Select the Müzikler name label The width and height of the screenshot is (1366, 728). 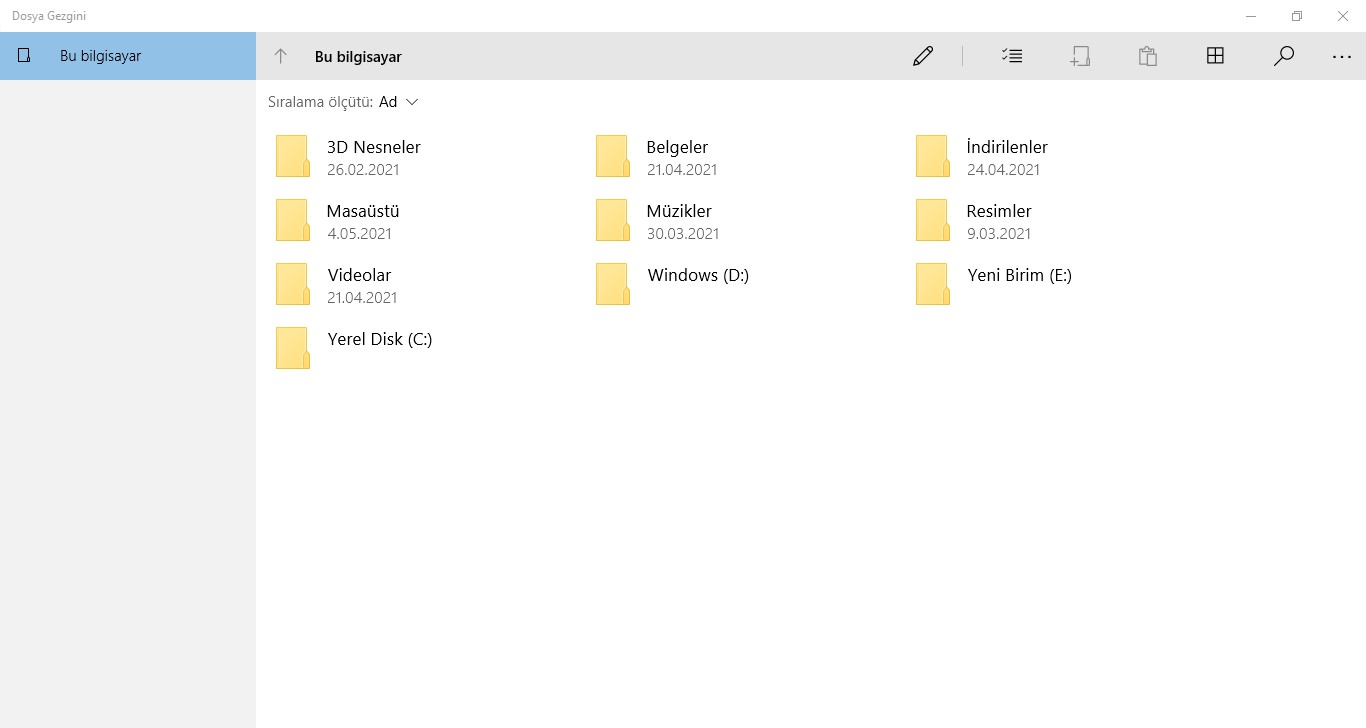pos(679,211)
